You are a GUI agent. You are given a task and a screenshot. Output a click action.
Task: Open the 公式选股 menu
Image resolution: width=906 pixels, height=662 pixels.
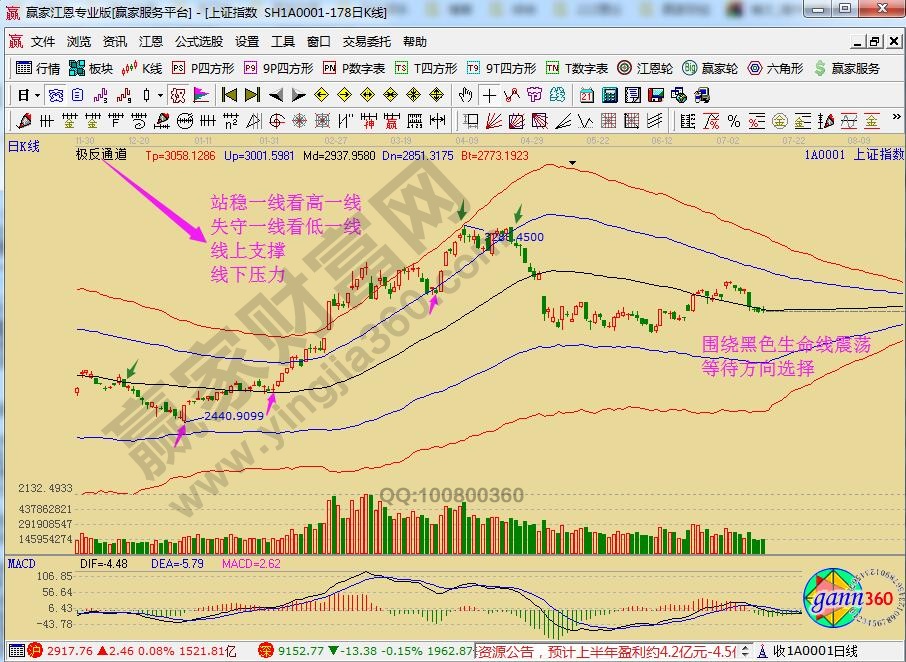pos(199,42)
